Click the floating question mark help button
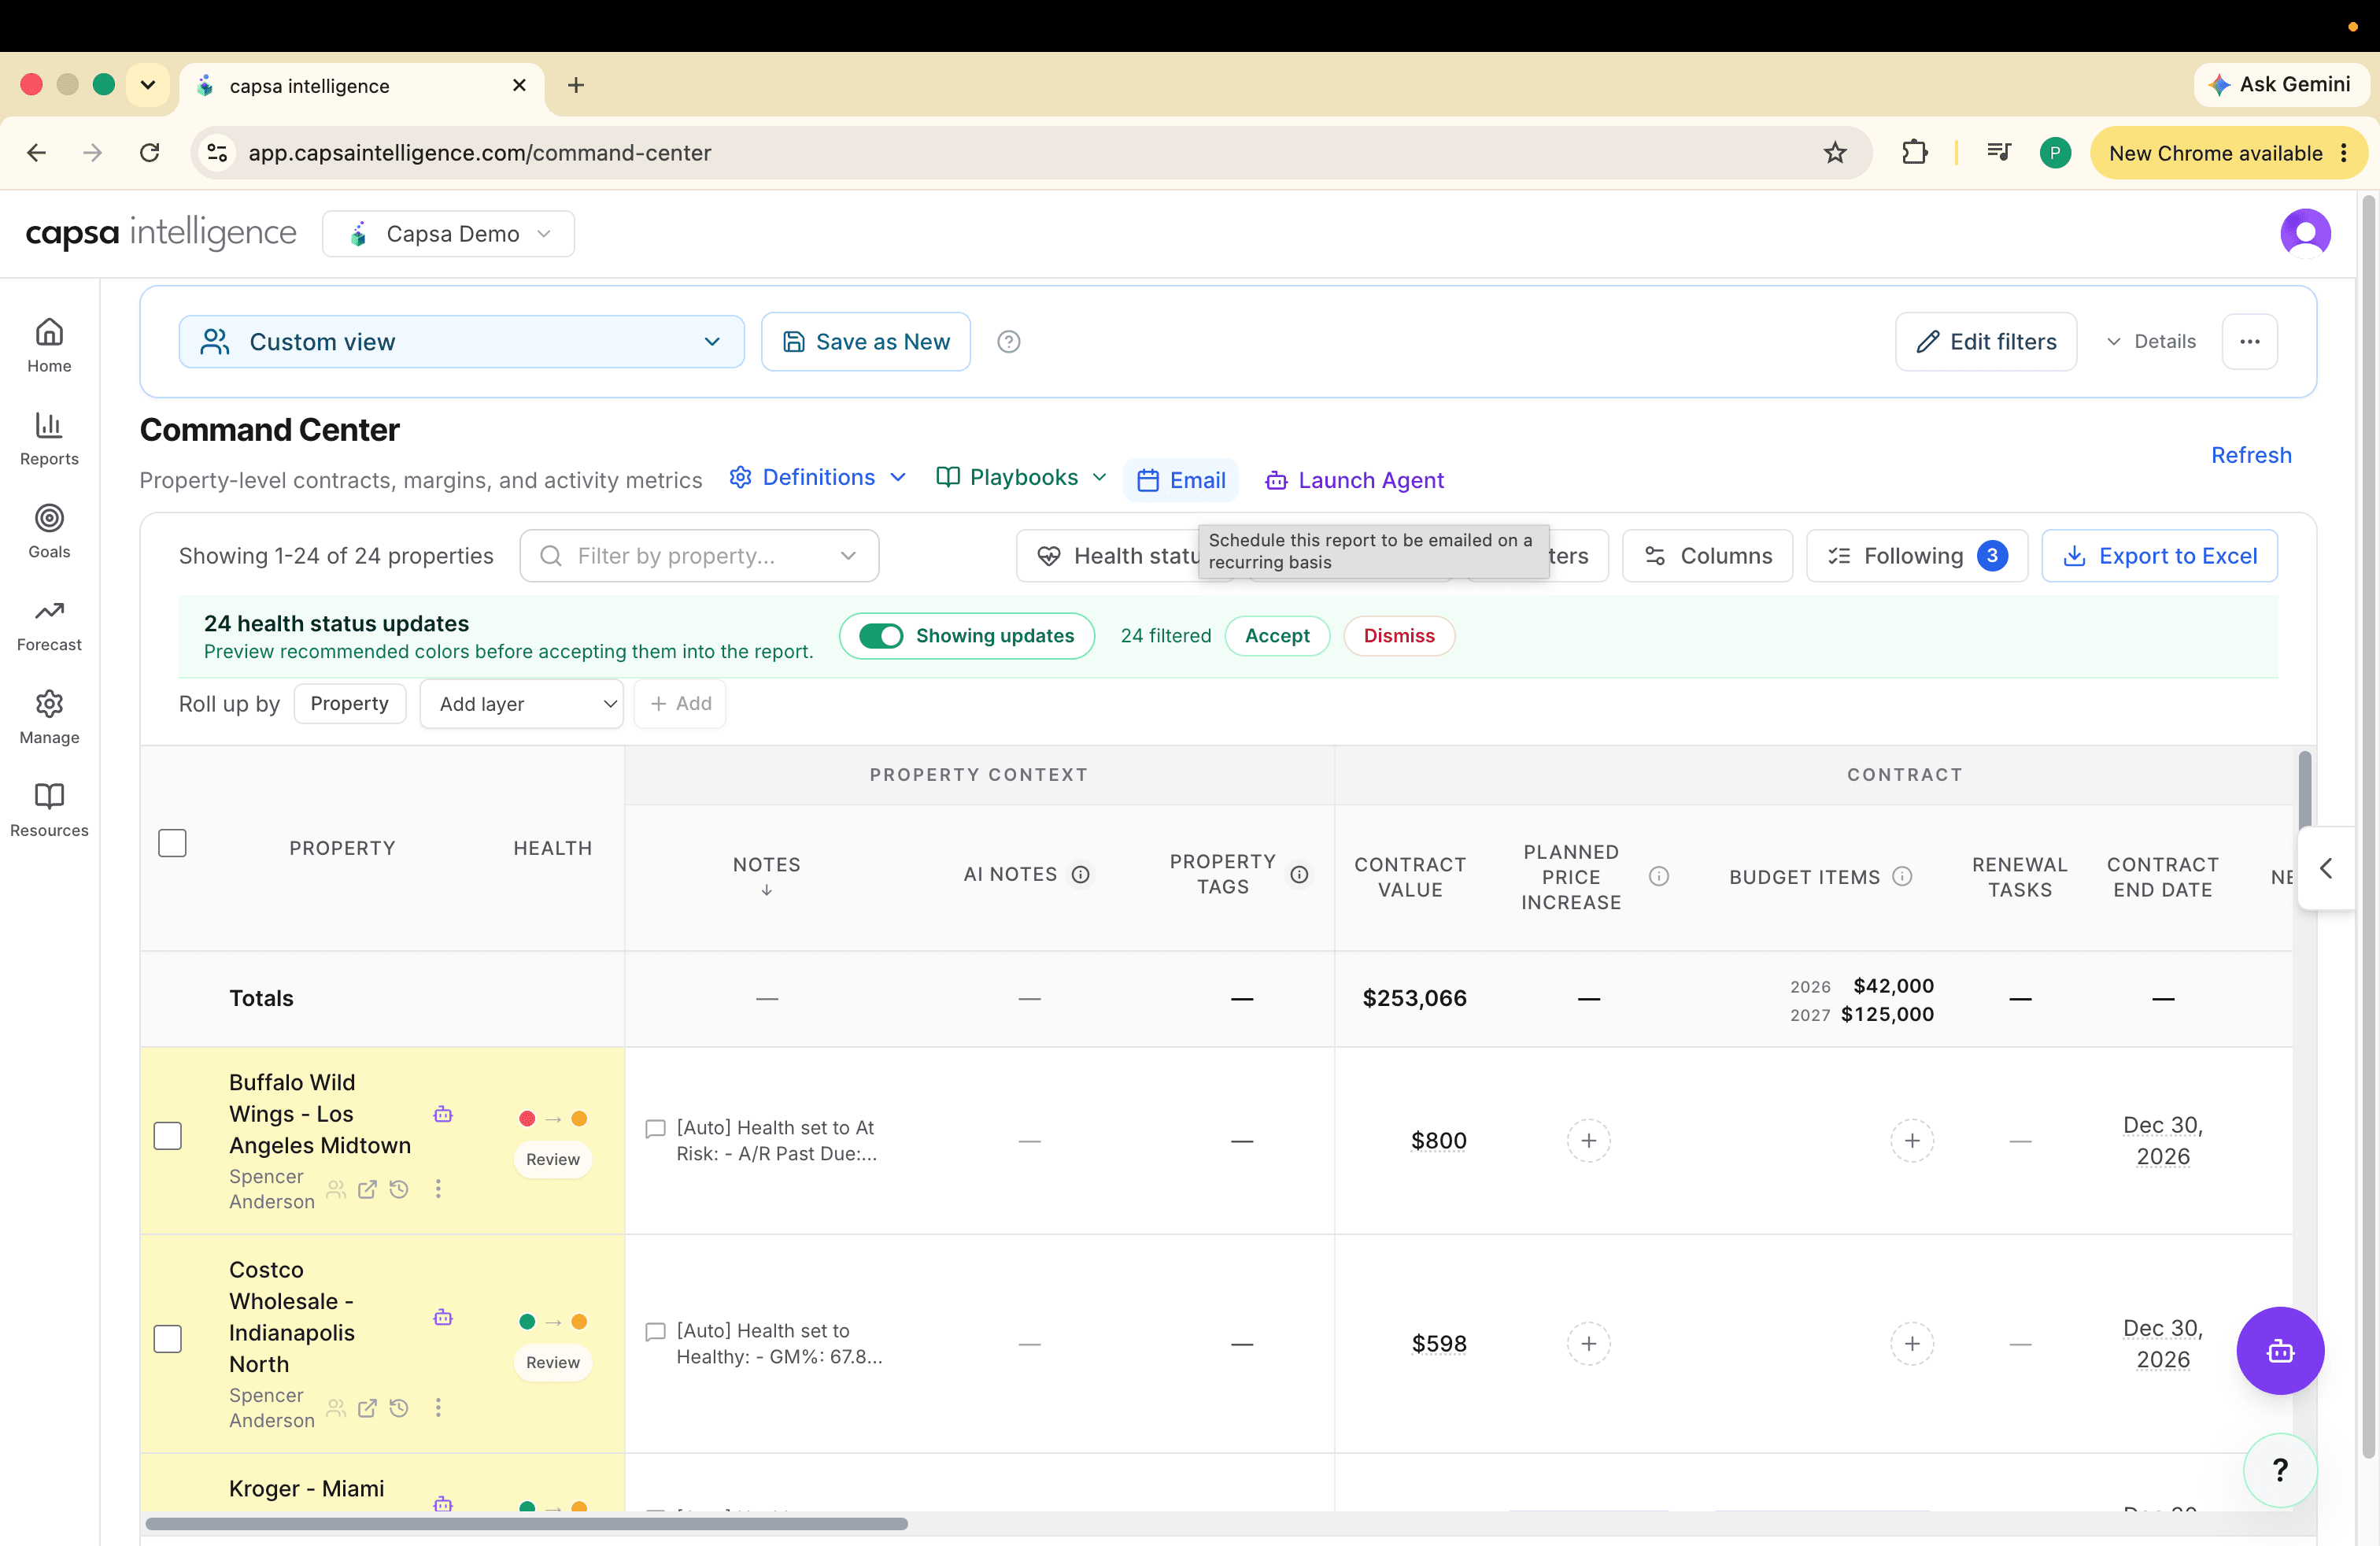Screen dimensions: 2380x1546 [x=2279, y=1470]
